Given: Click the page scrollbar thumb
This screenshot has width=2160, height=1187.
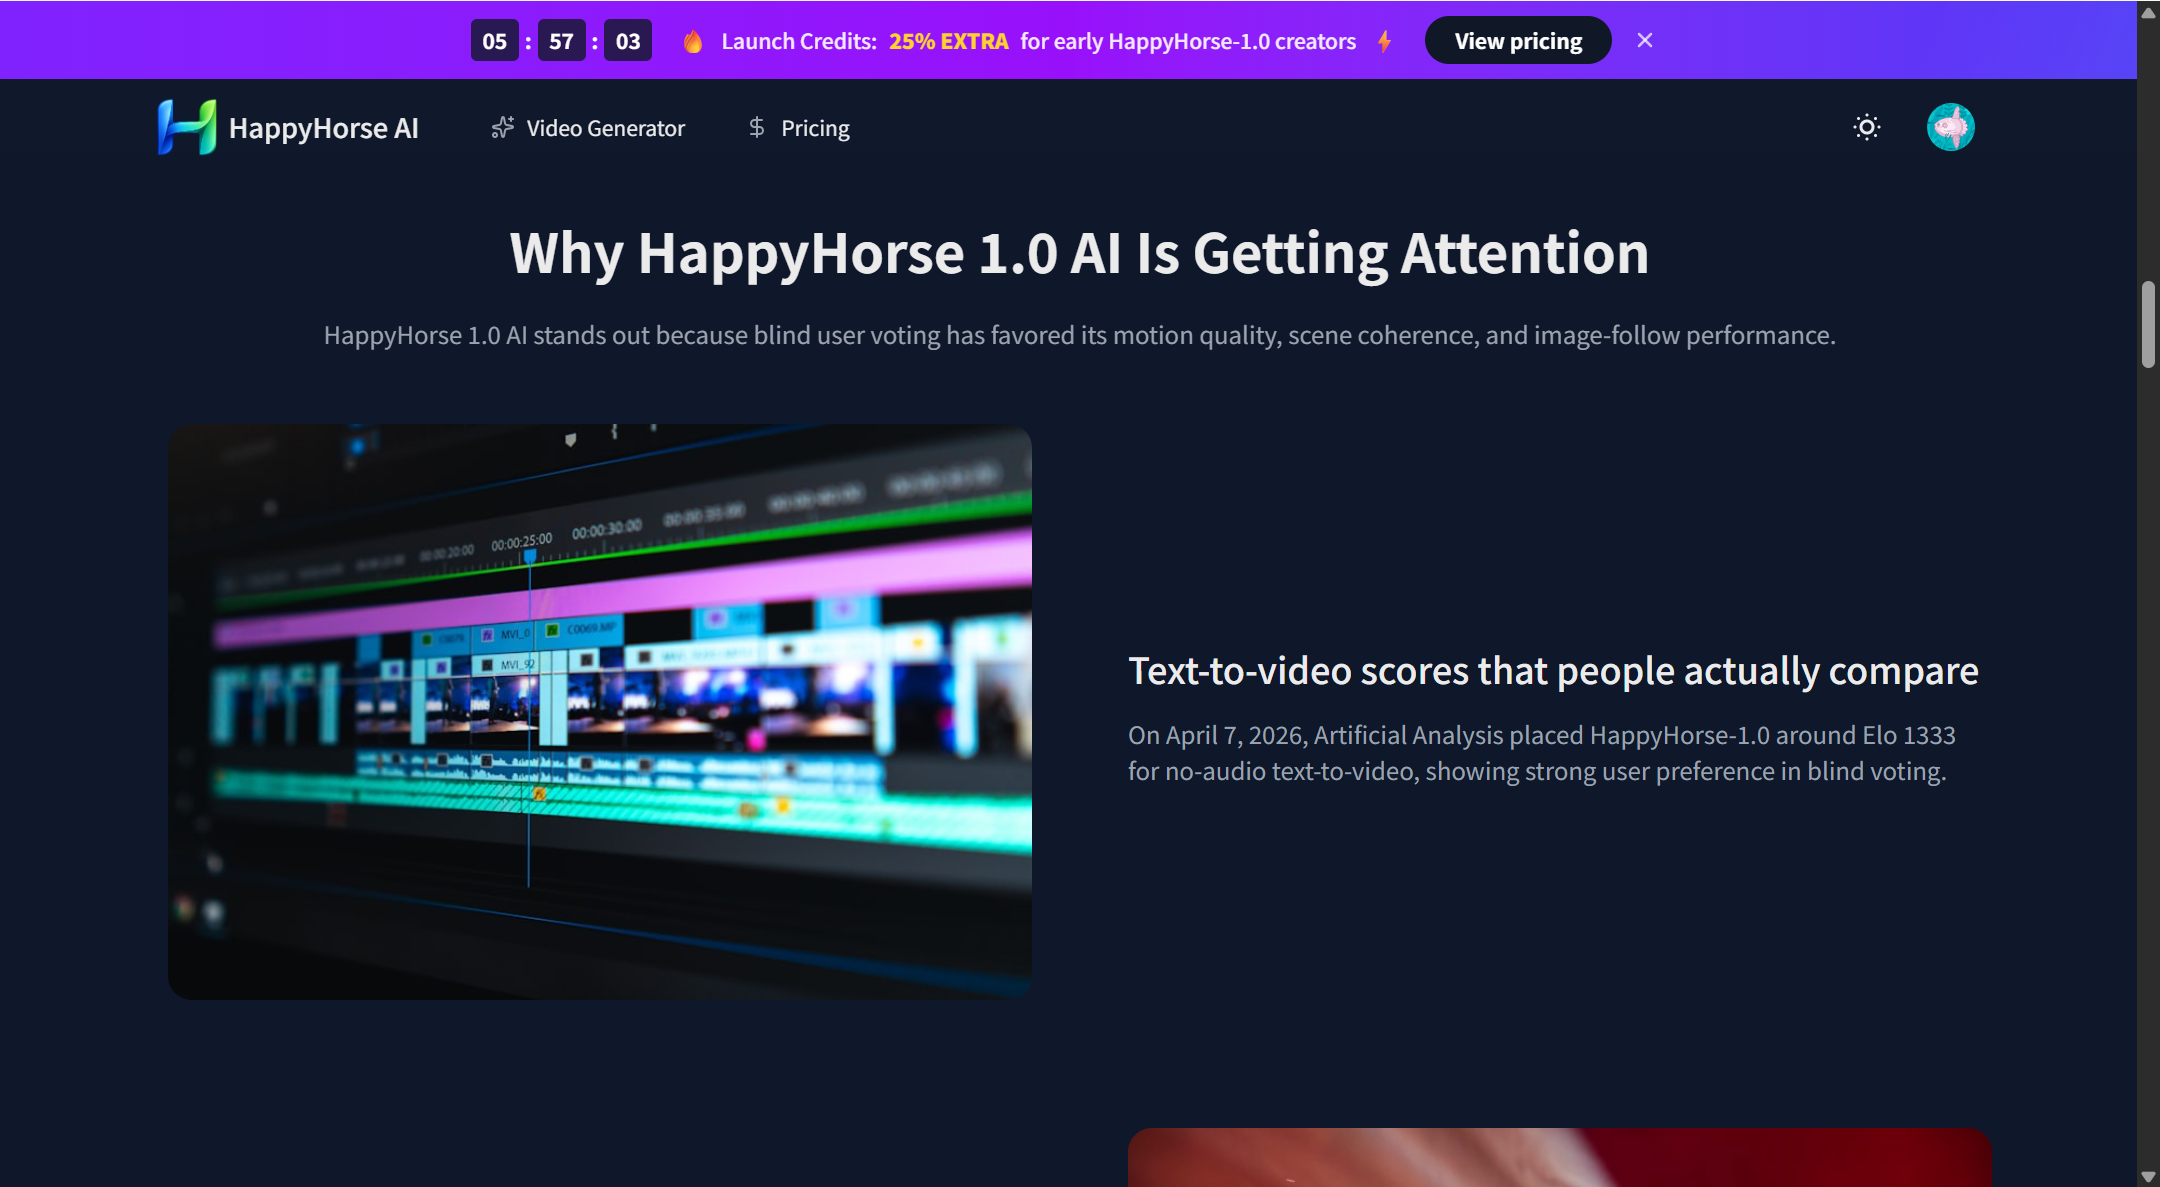Looking at the screenshot, I should (x=2148, y=325).
